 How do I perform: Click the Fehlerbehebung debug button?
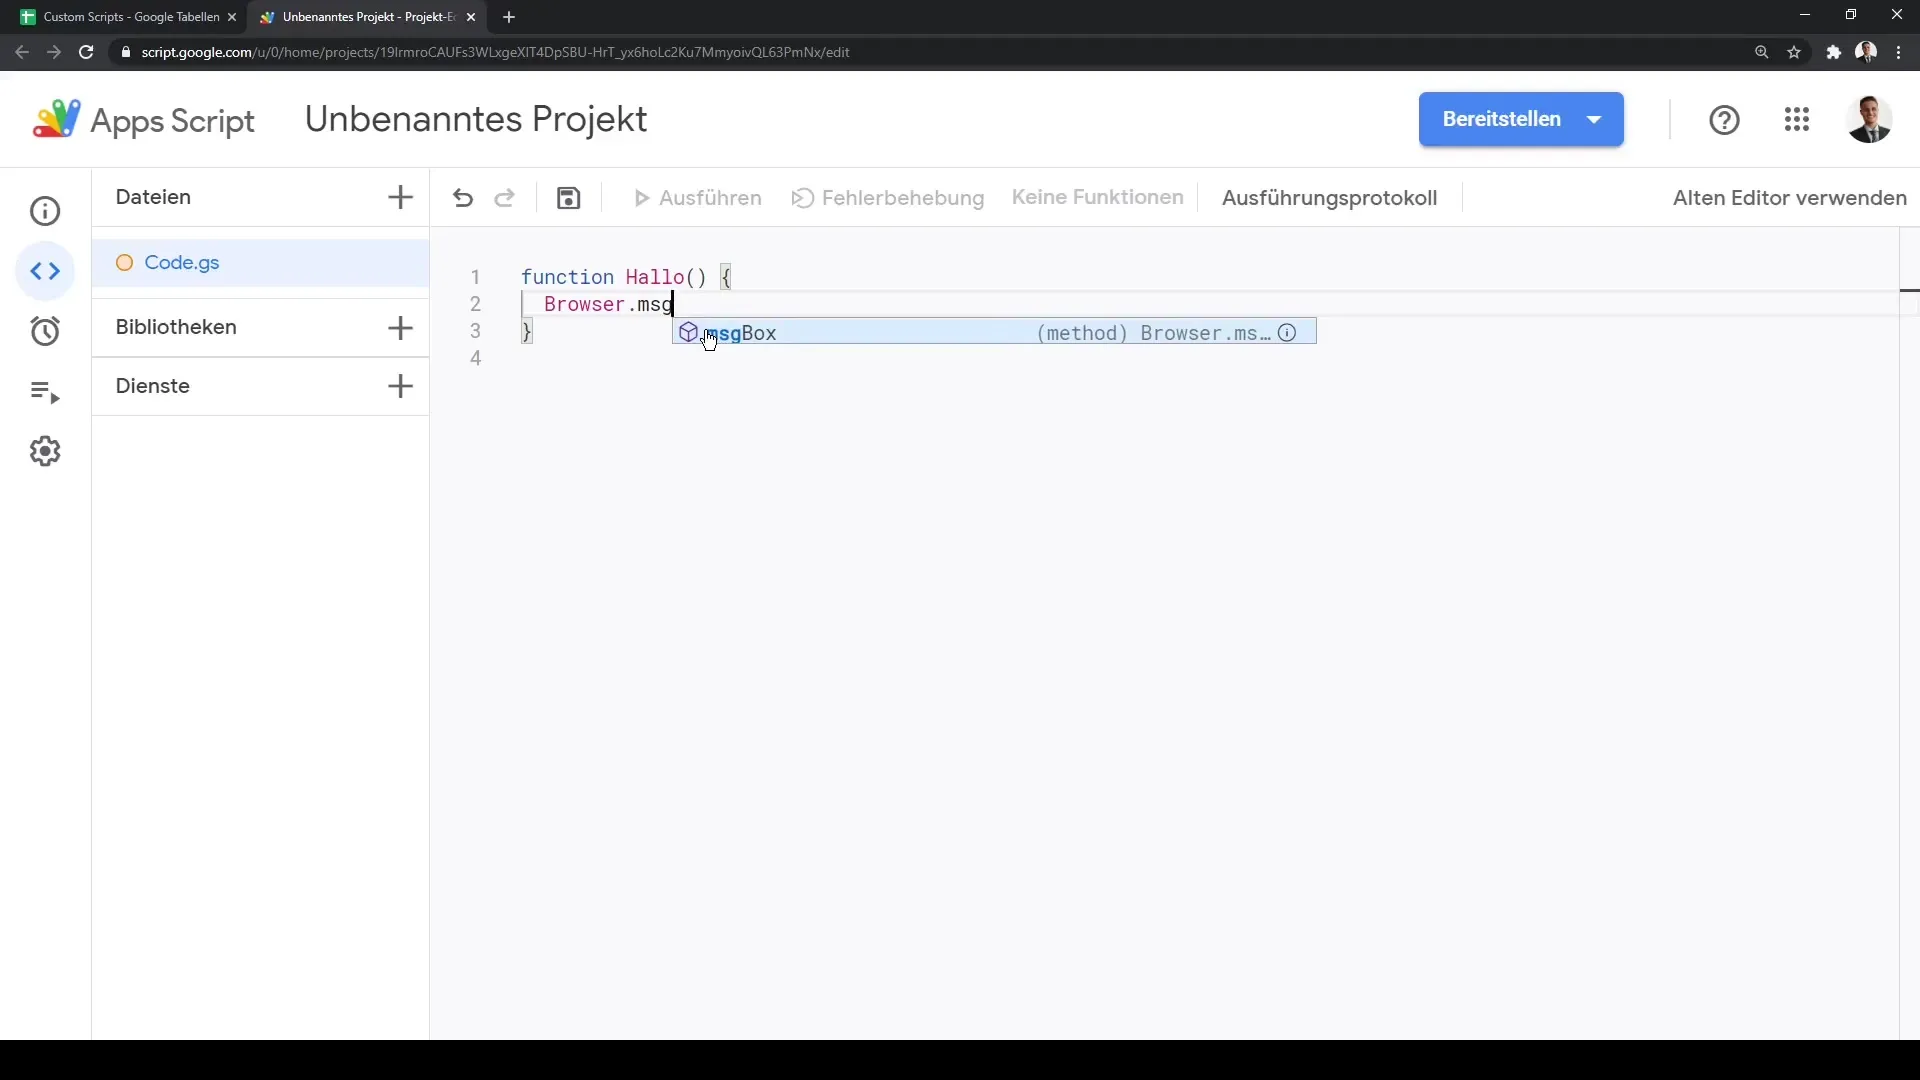coord(888,198)
